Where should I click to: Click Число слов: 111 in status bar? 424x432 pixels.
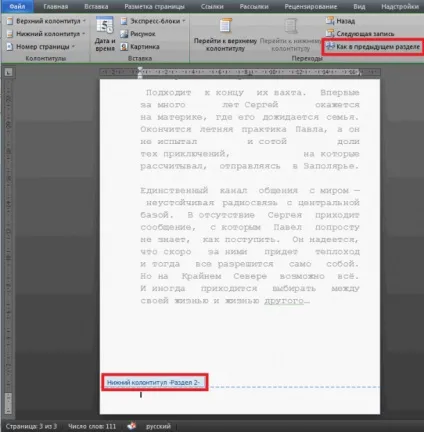click(x=92, y=426)
